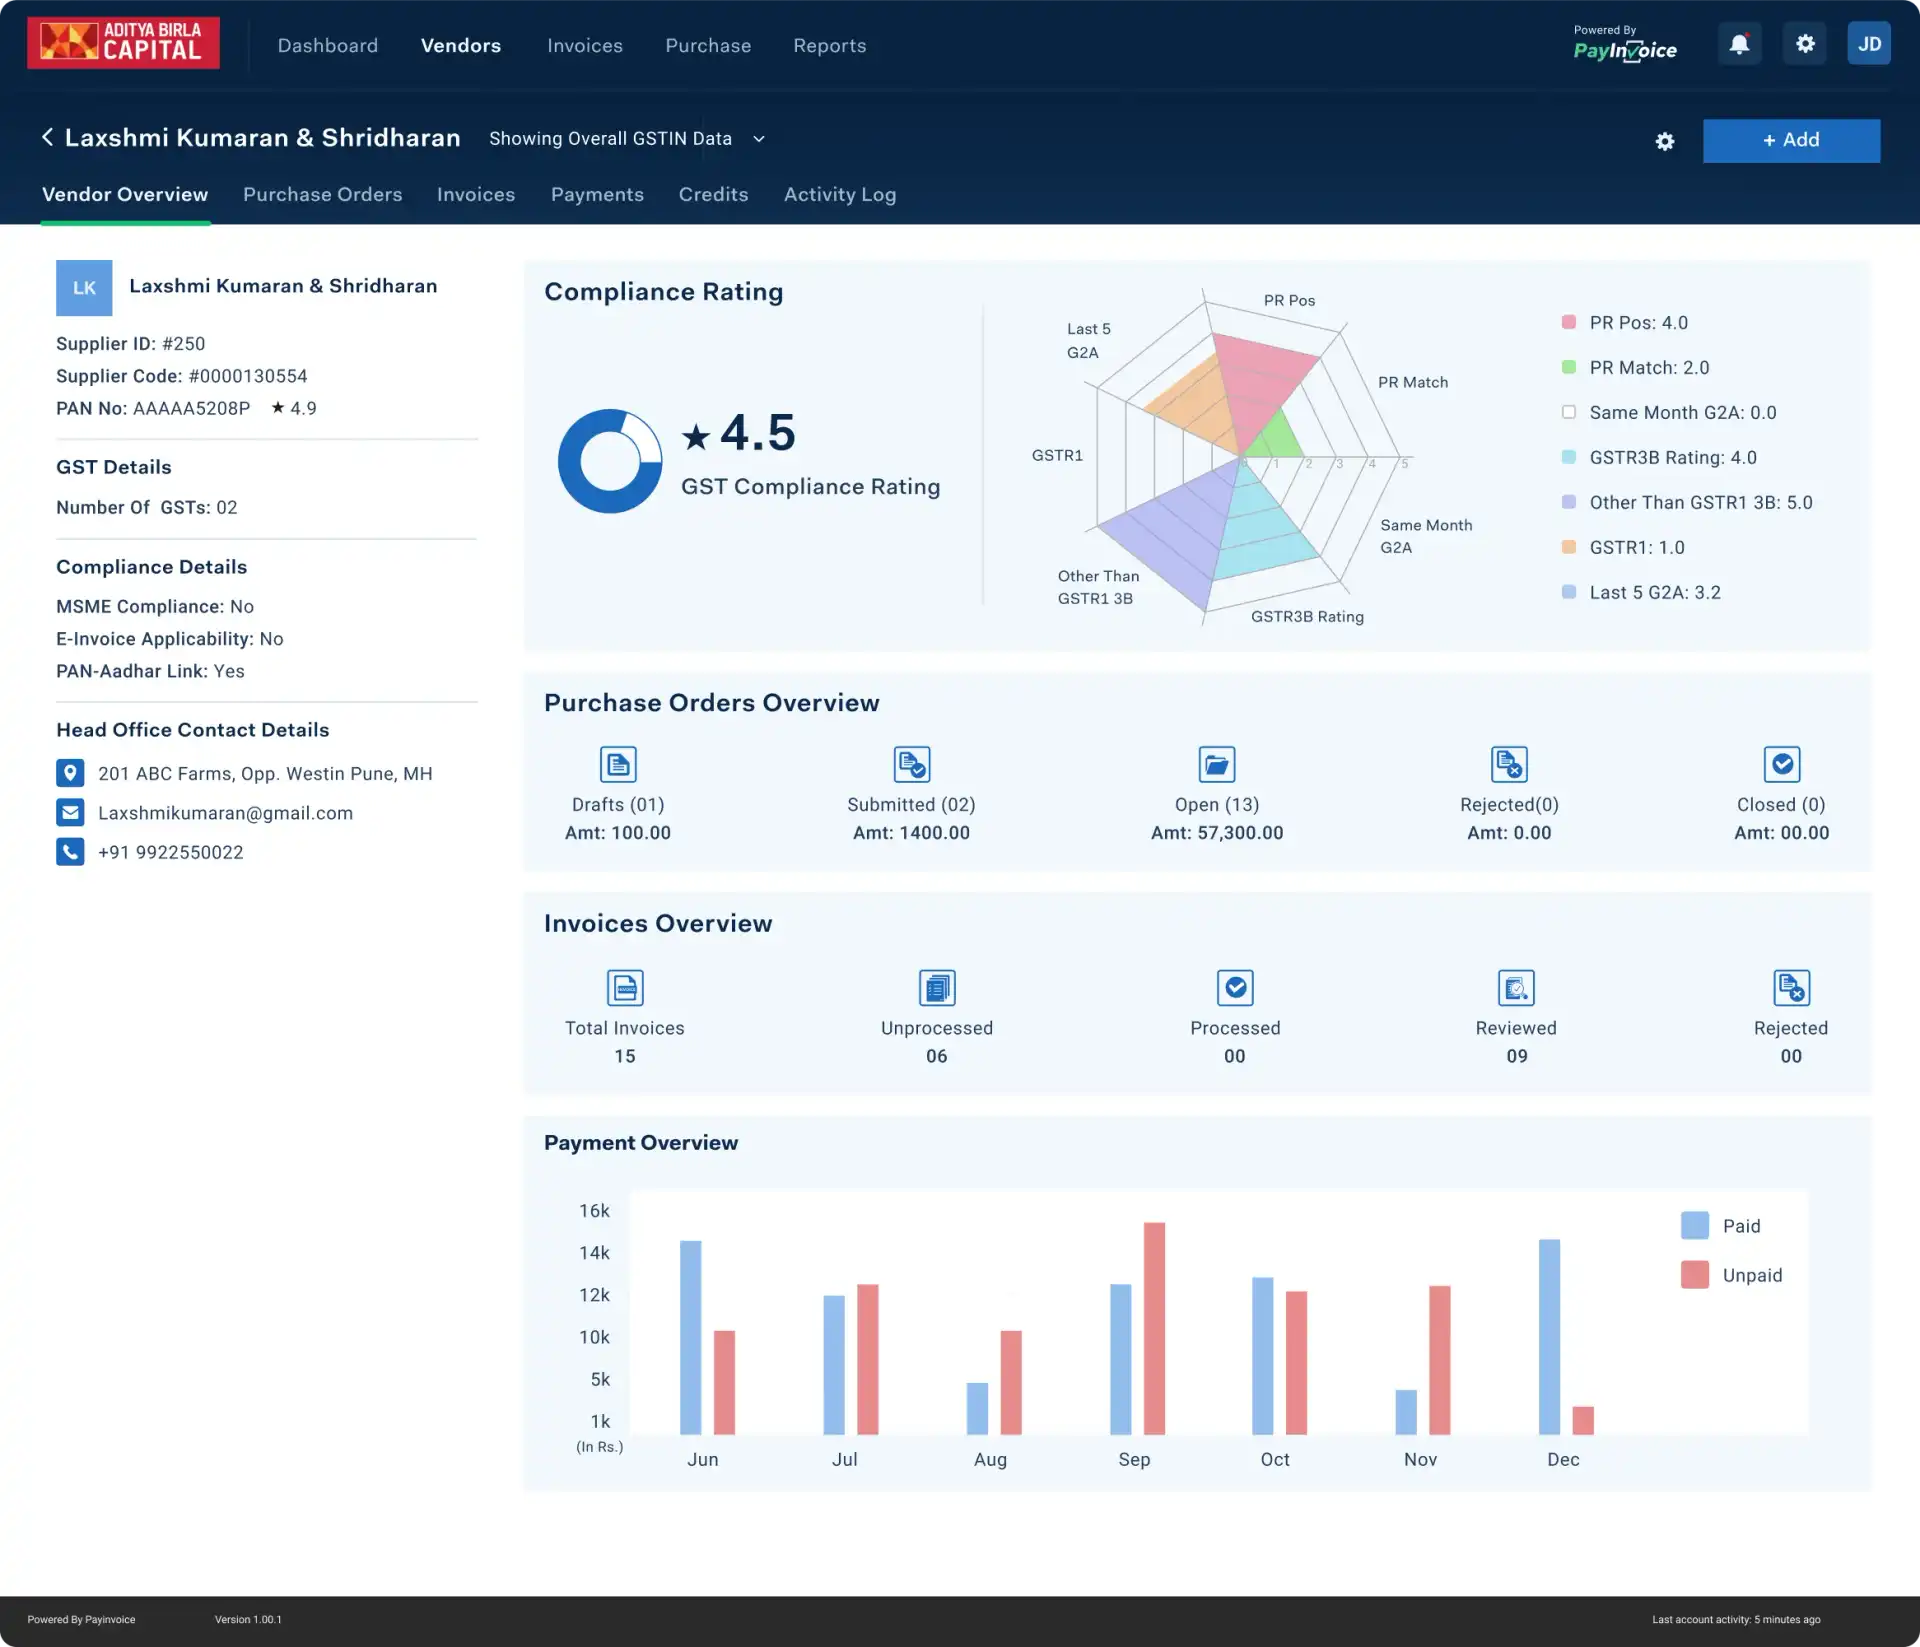Click the Drafts (01) label
The width and height of the screenshot is (1920, 1647).
tap(618, 804)
